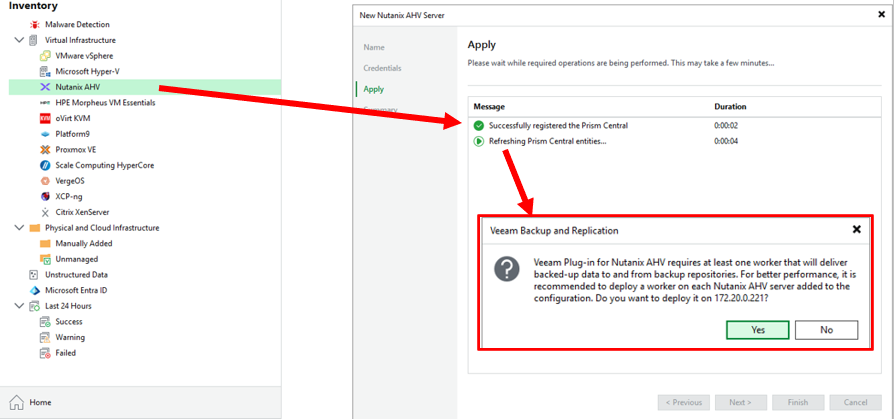The height and width of the screenshot is (419, 894).
Task: Open the Name wizard step
Action: point(374,47)
